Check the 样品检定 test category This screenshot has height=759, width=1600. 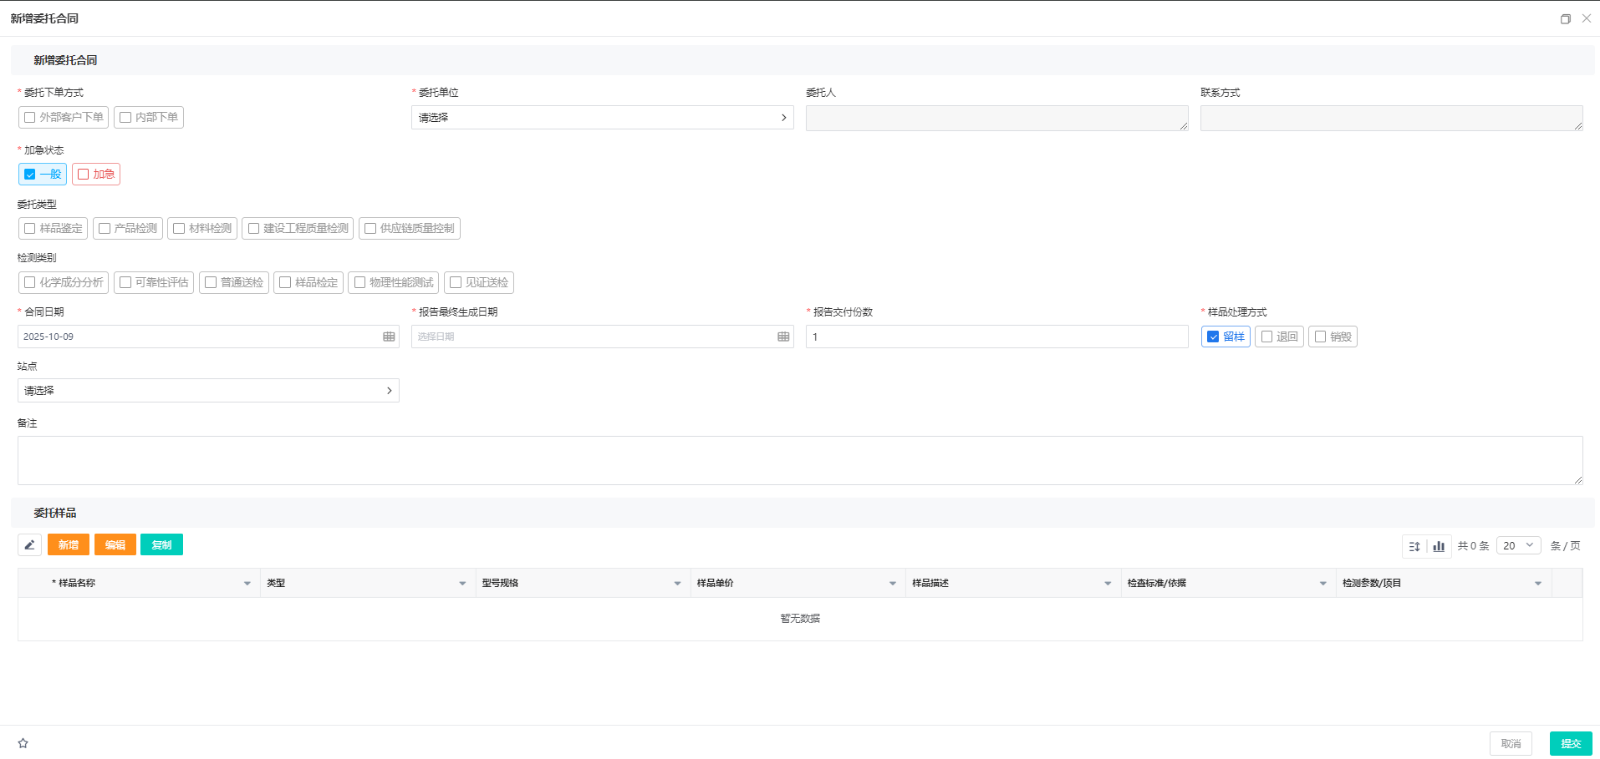[x=309, y=282]
